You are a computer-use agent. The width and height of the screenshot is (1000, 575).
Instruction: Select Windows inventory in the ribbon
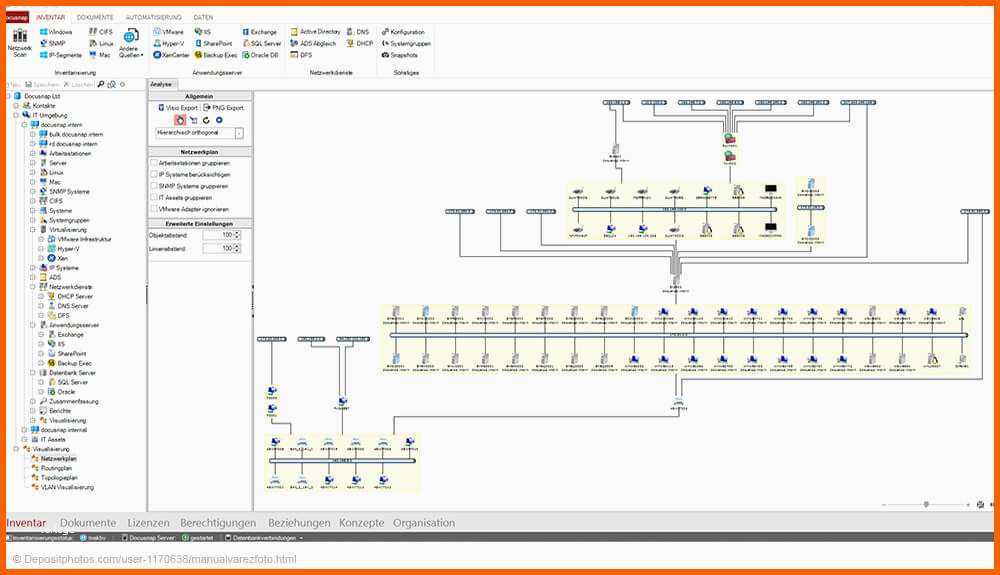pos(55,32)
